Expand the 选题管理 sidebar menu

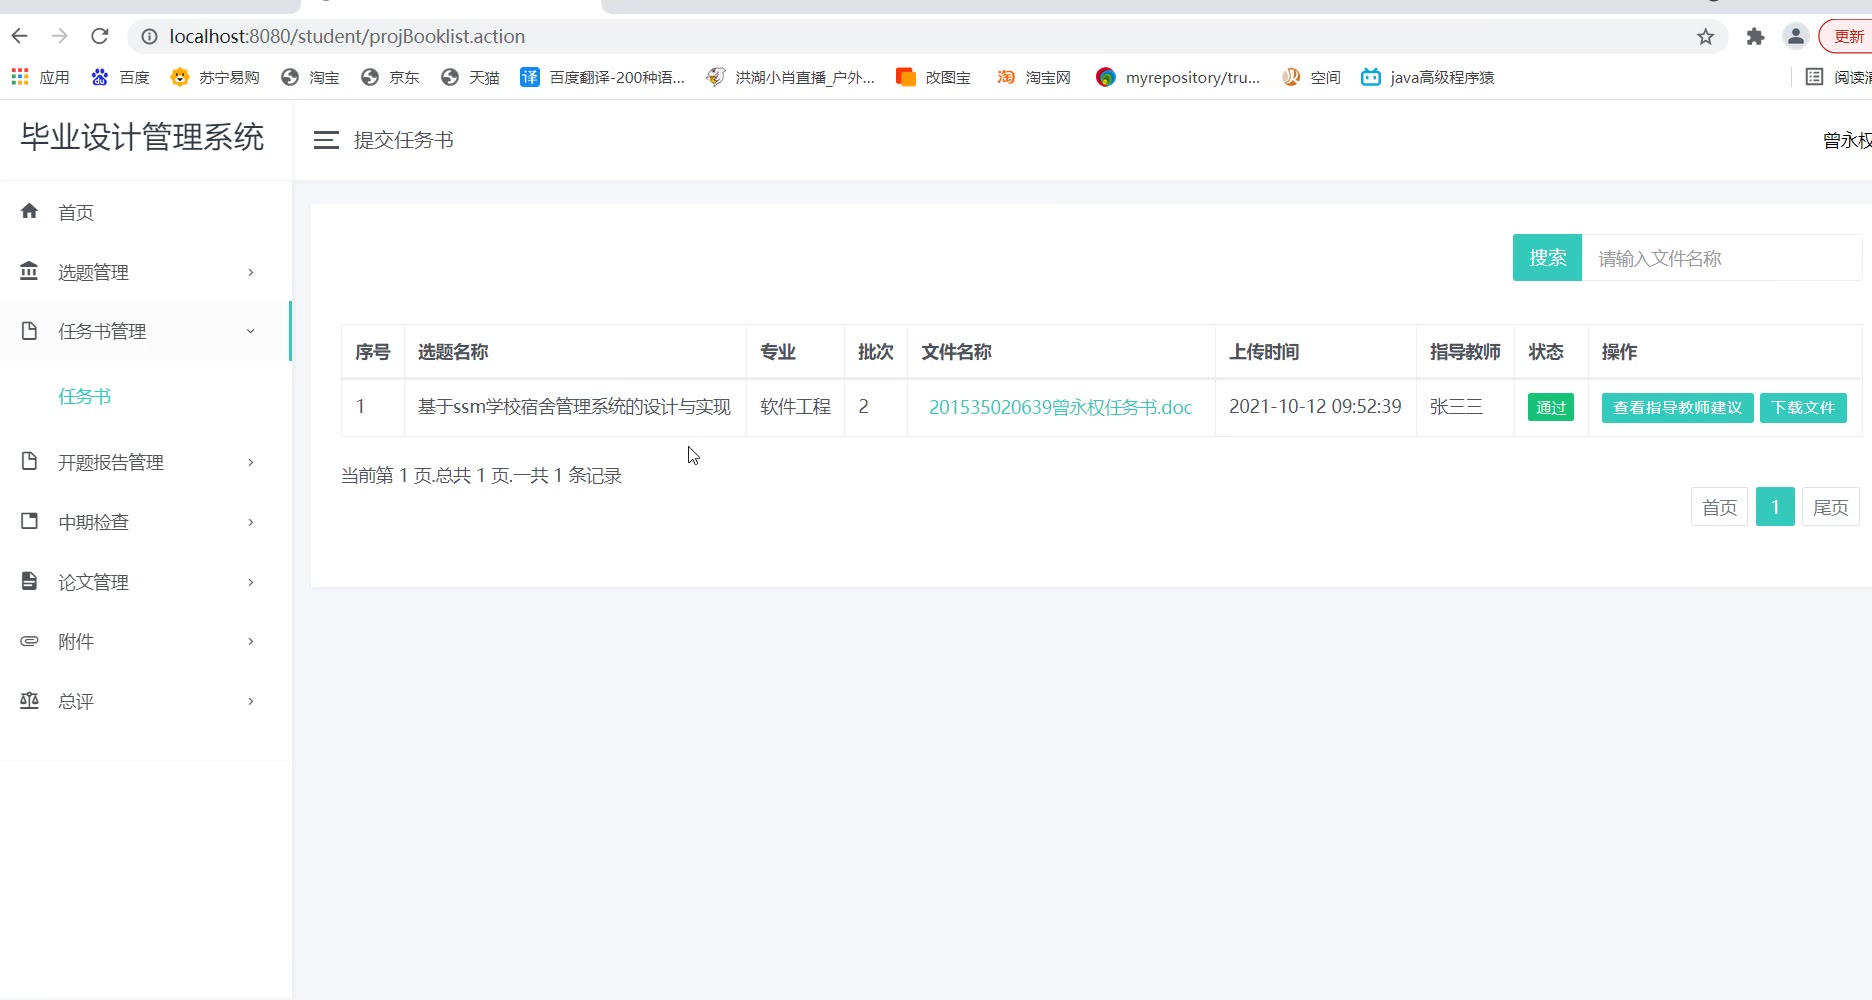(145, 272)
